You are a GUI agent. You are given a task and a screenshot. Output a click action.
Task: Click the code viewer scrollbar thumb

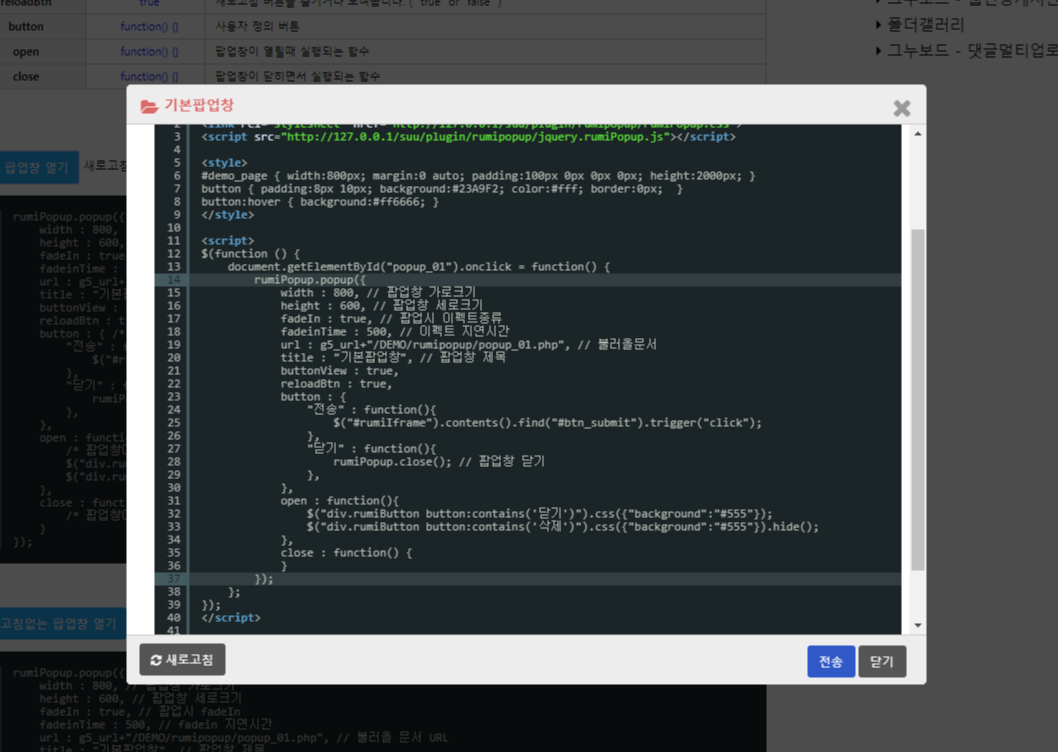[x=917, y=400]
